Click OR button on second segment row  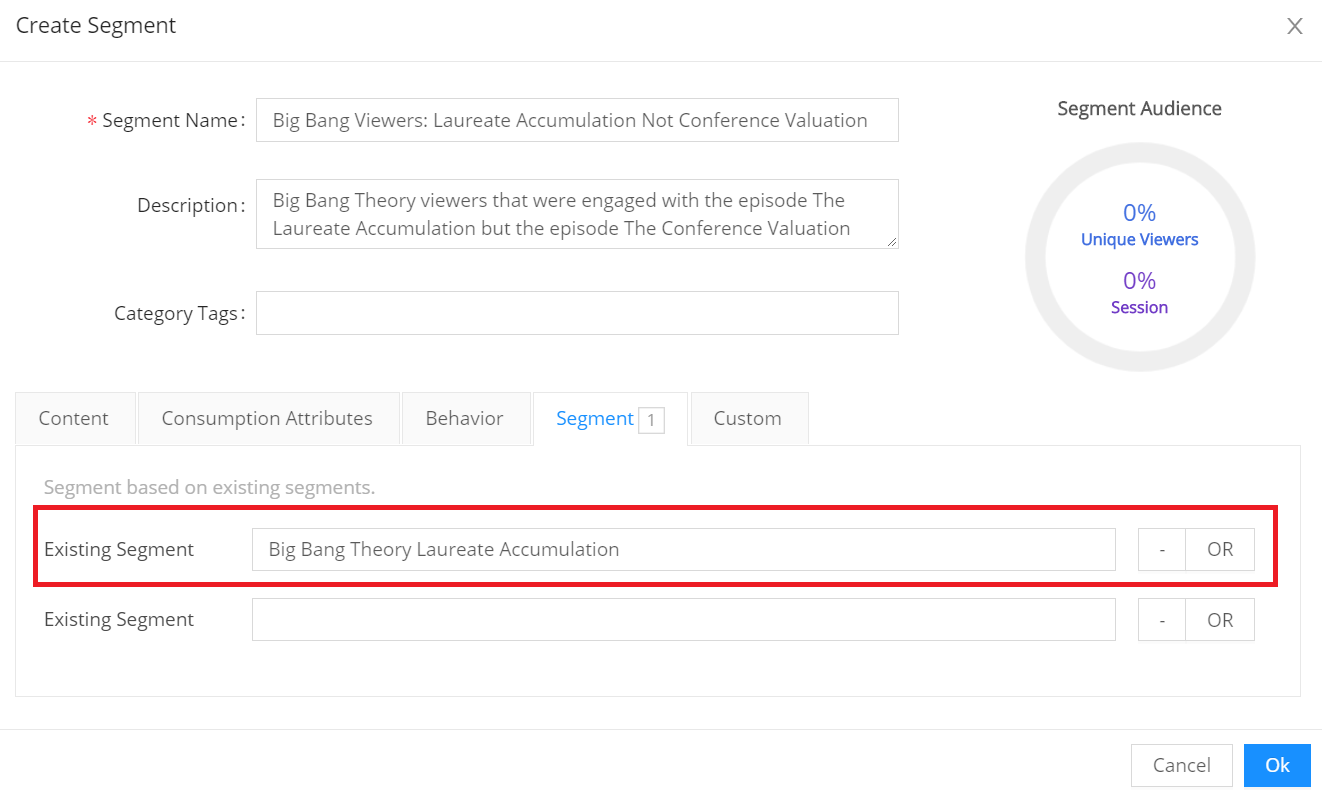click(1220, 620)
